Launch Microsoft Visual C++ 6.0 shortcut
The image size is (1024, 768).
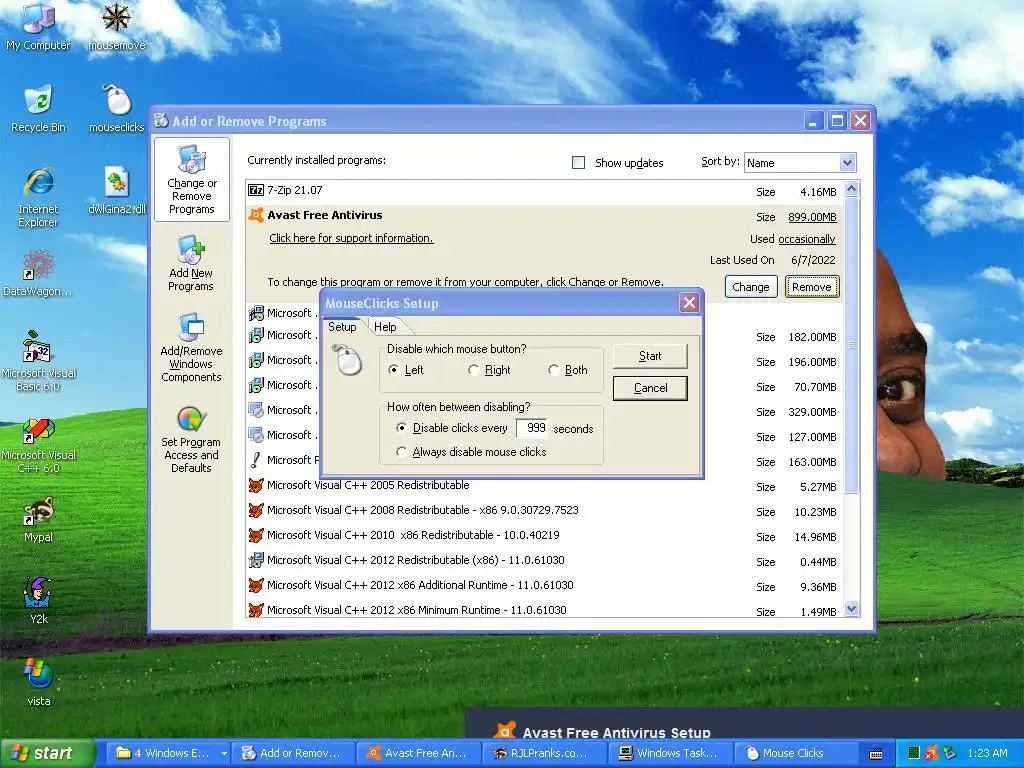[x=38, y=445]
